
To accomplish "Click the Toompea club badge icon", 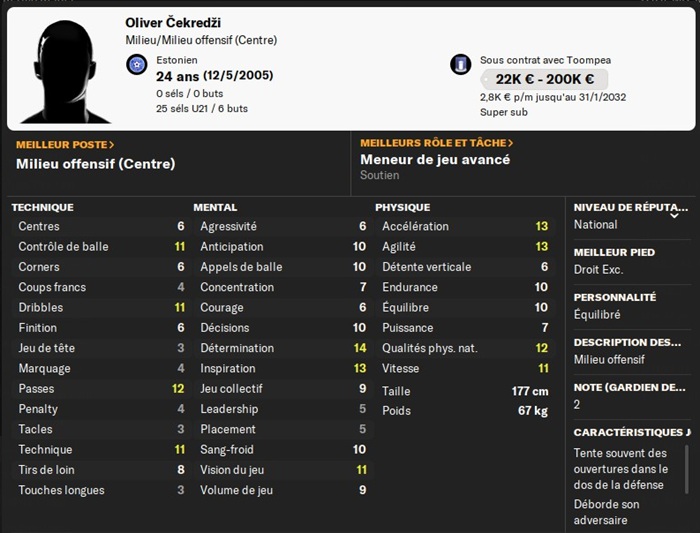I will [x=460, y=65].
